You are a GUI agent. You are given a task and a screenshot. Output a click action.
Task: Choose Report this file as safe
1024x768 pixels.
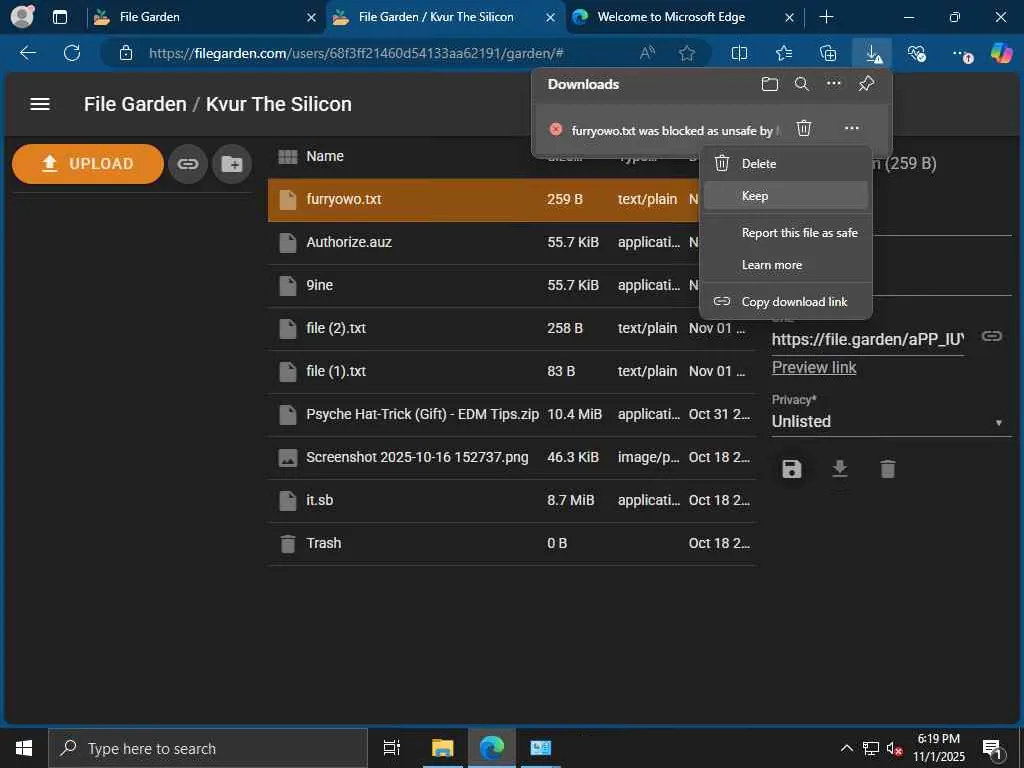[786, 232]
